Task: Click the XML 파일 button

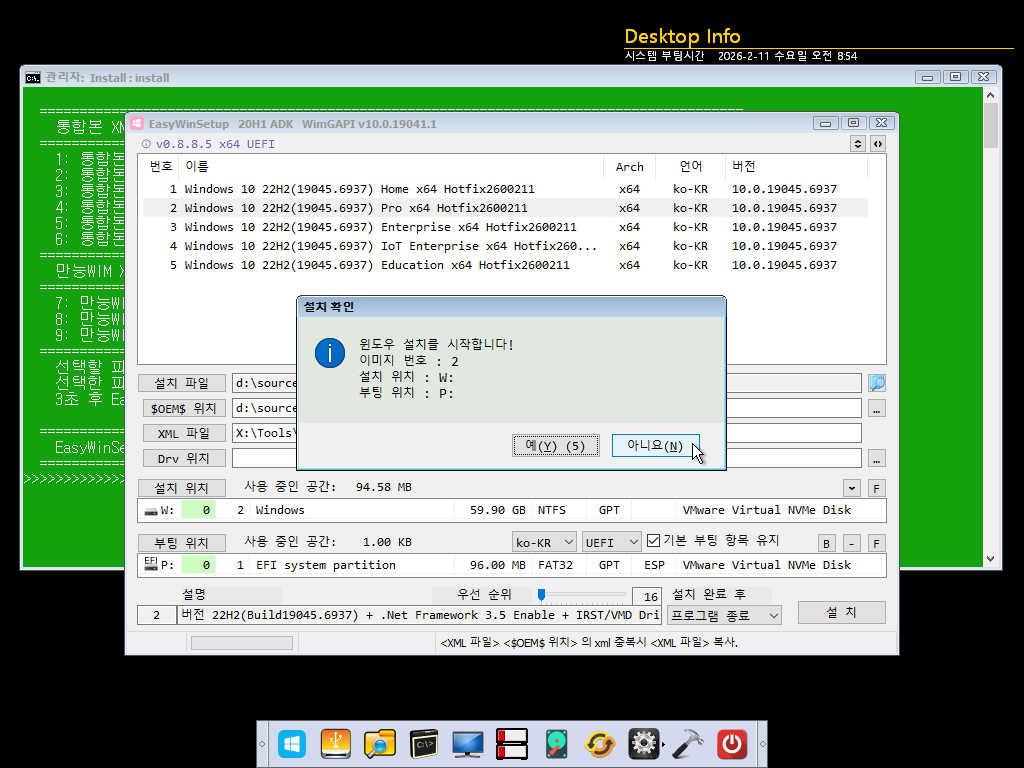Action: pos(184,433)
